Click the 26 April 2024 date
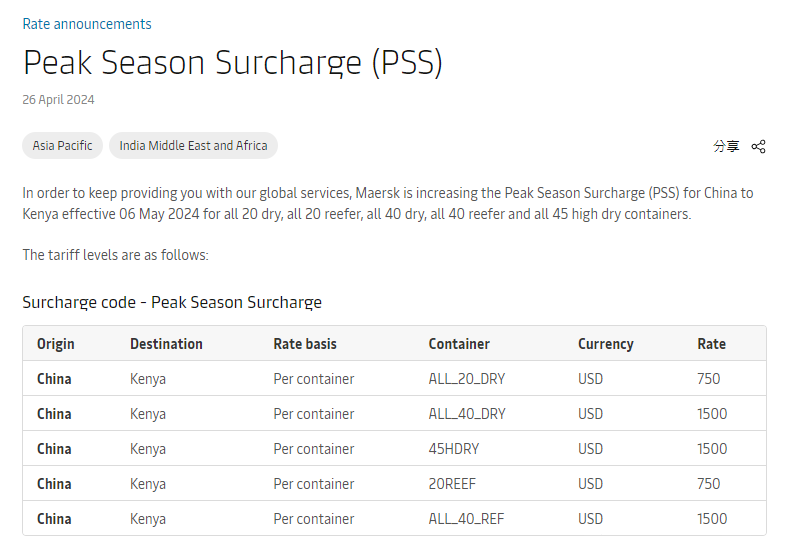The height and width of the screenshot is (554, 795). coord(58,99)
